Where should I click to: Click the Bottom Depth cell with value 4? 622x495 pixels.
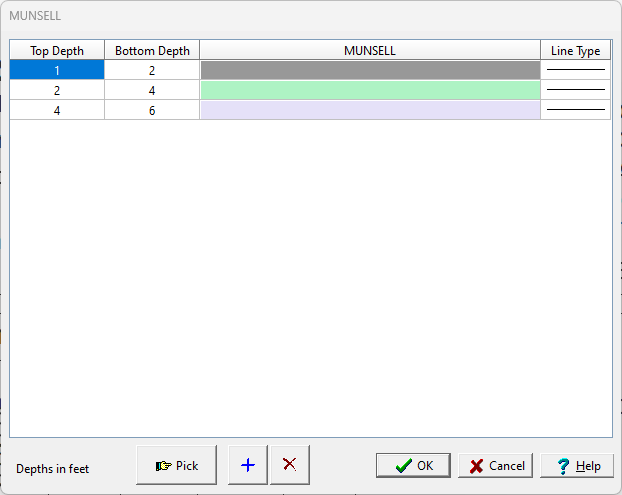pyautogui.click(x=152, y=90)
